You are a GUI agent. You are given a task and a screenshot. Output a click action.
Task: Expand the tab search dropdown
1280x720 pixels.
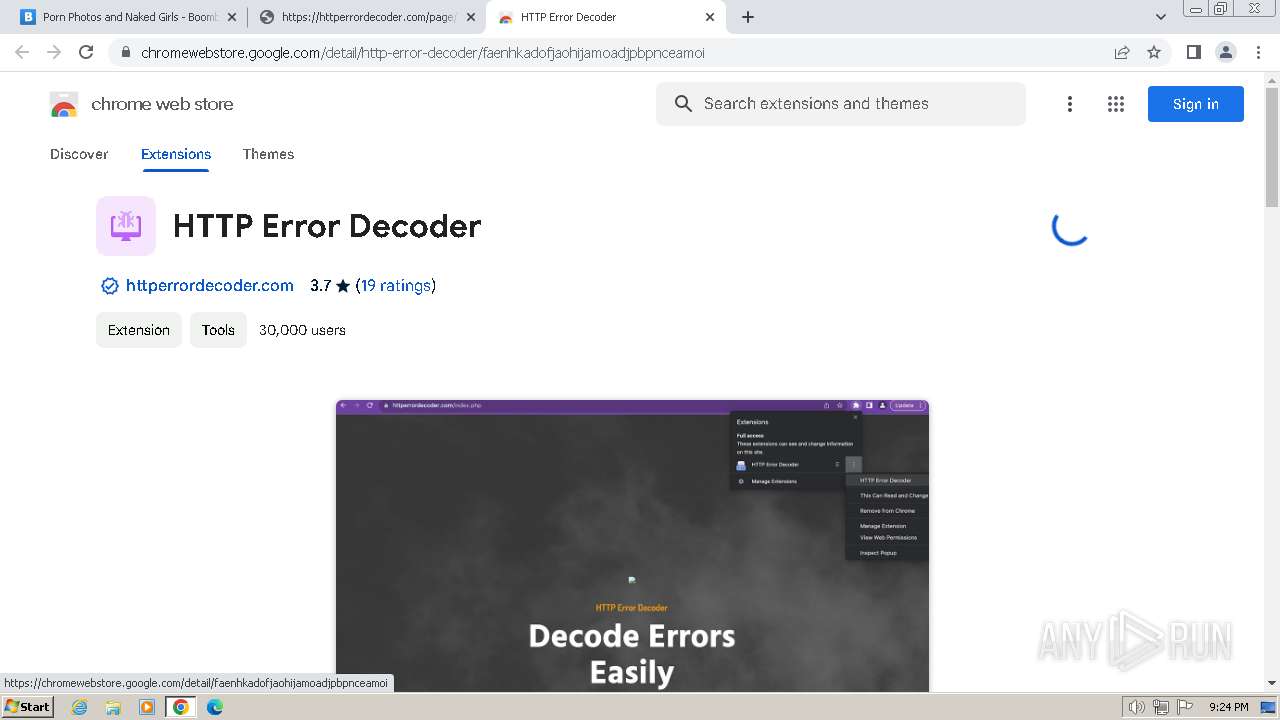1160,17
